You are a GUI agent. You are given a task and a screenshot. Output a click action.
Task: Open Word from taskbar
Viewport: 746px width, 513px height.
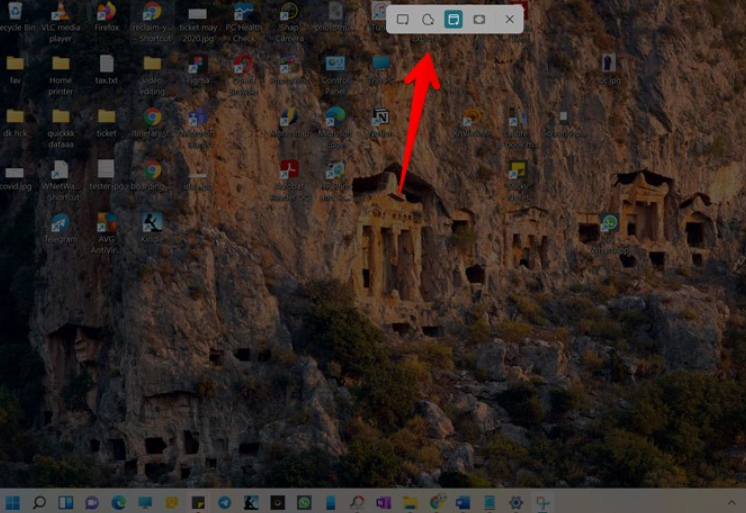point(463,502)
